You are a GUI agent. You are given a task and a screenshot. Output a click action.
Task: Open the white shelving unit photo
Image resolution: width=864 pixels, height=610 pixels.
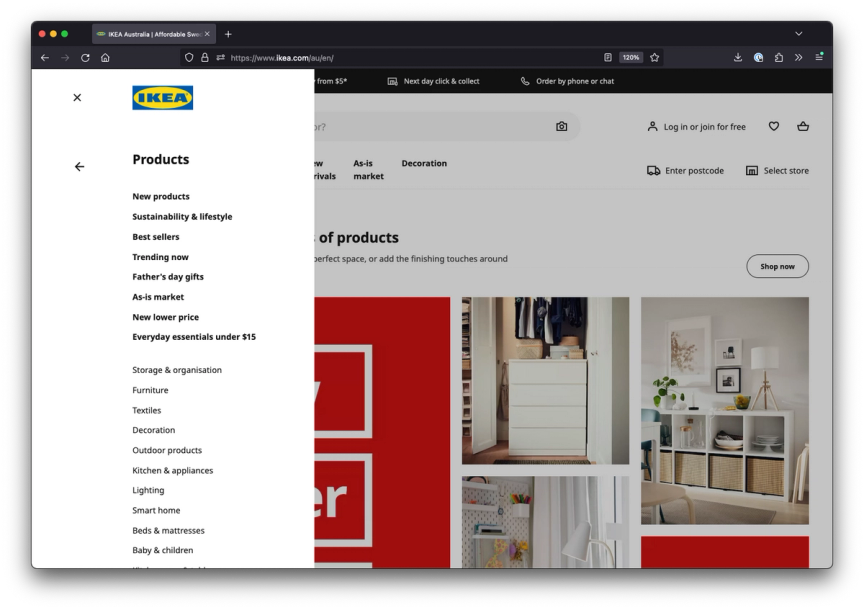(x=725, y=411)
